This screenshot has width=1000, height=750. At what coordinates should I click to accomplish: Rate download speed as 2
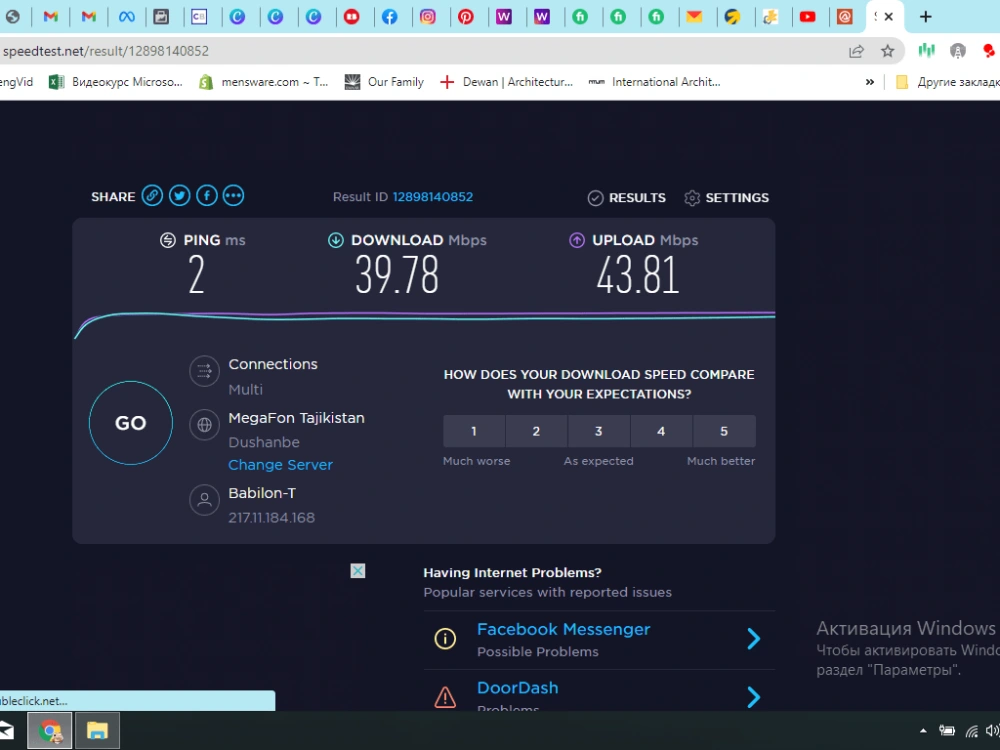[536, 431]
